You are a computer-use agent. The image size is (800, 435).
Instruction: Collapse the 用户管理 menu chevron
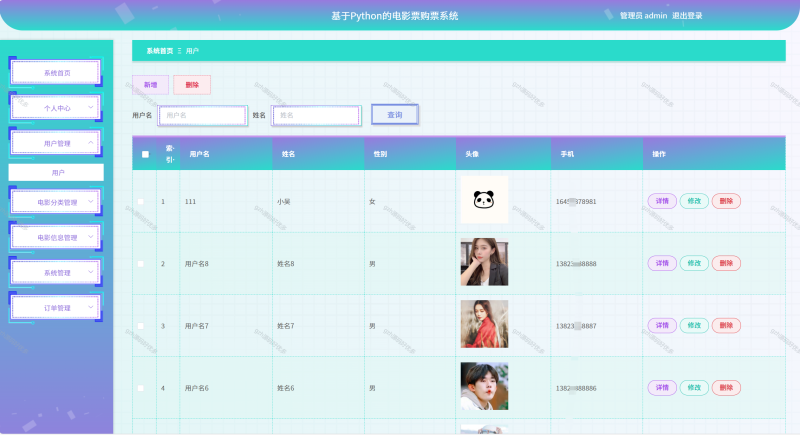point(91,143)
